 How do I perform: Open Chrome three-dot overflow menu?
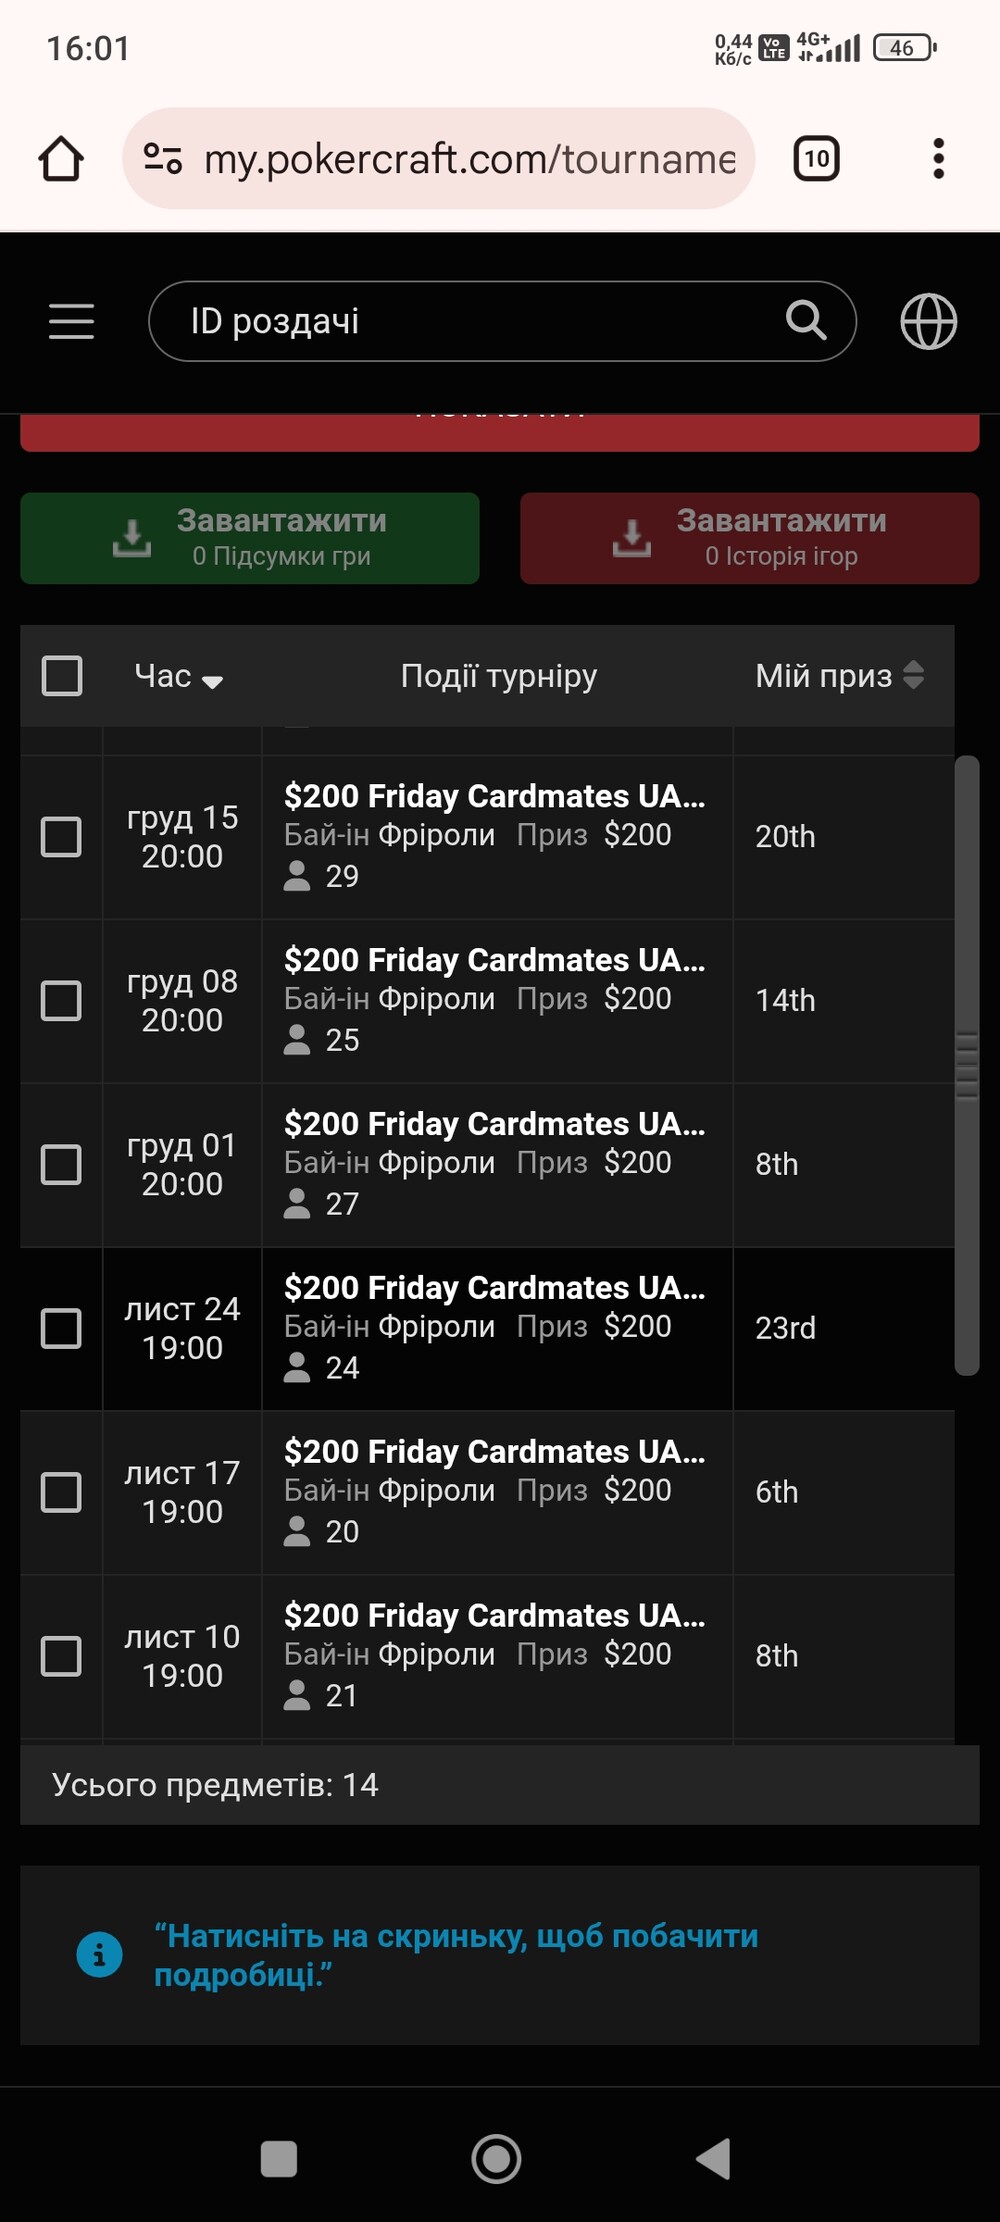pyautogui.click(x=938, y=159)
